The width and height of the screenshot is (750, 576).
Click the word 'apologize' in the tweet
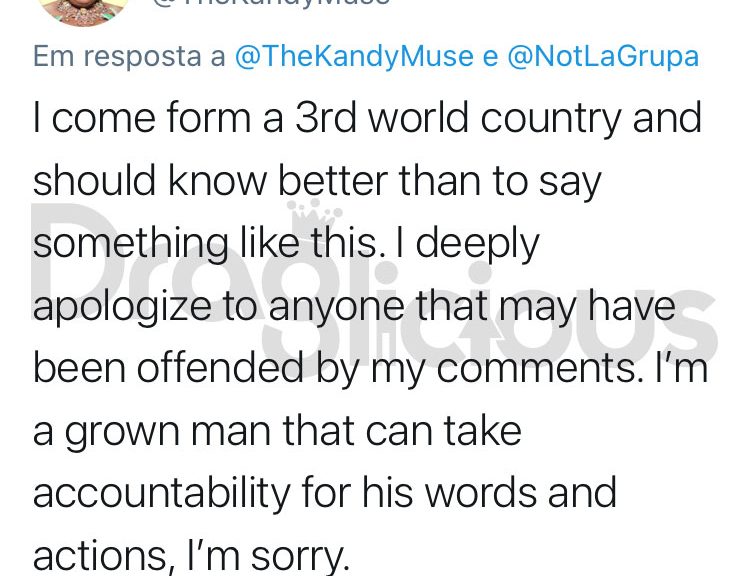122,307
